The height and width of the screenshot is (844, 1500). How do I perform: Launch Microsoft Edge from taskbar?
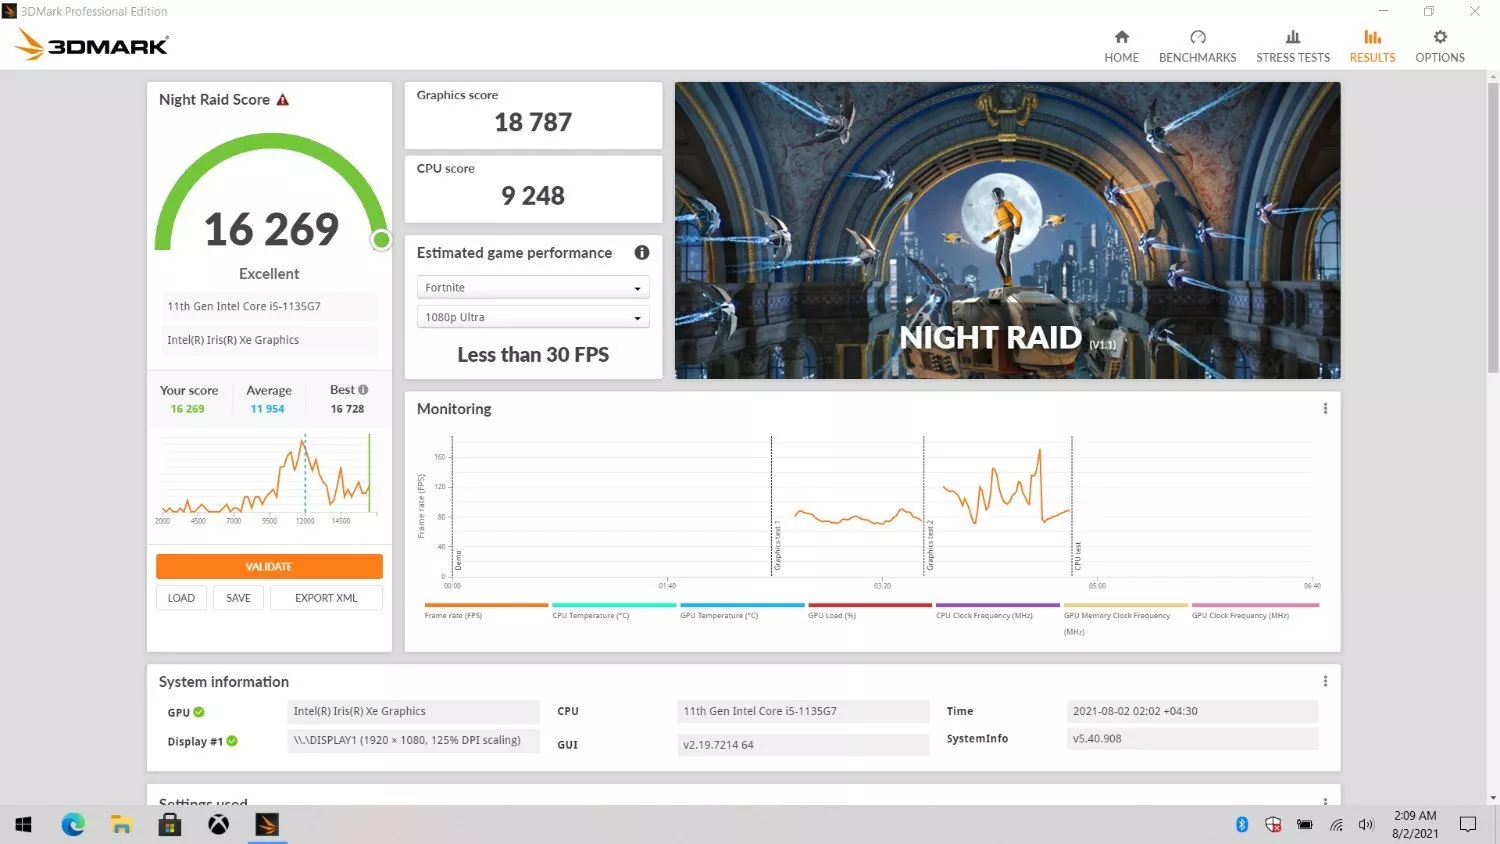[73, 825]
